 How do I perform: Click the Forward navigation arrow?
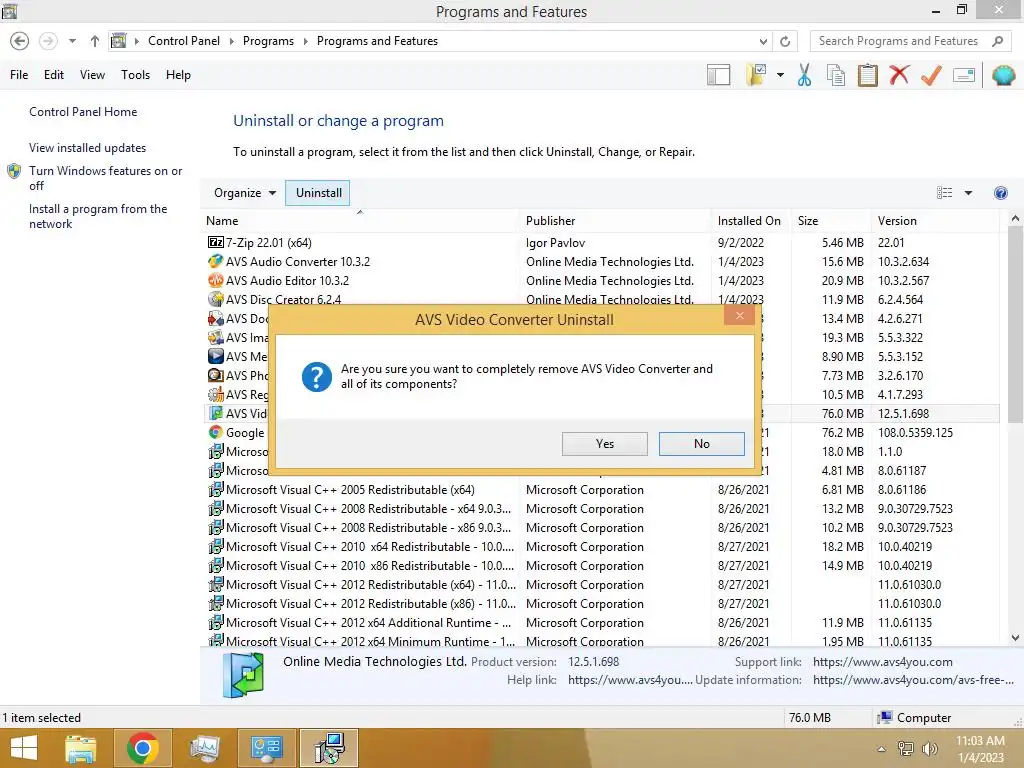[48, 41]
